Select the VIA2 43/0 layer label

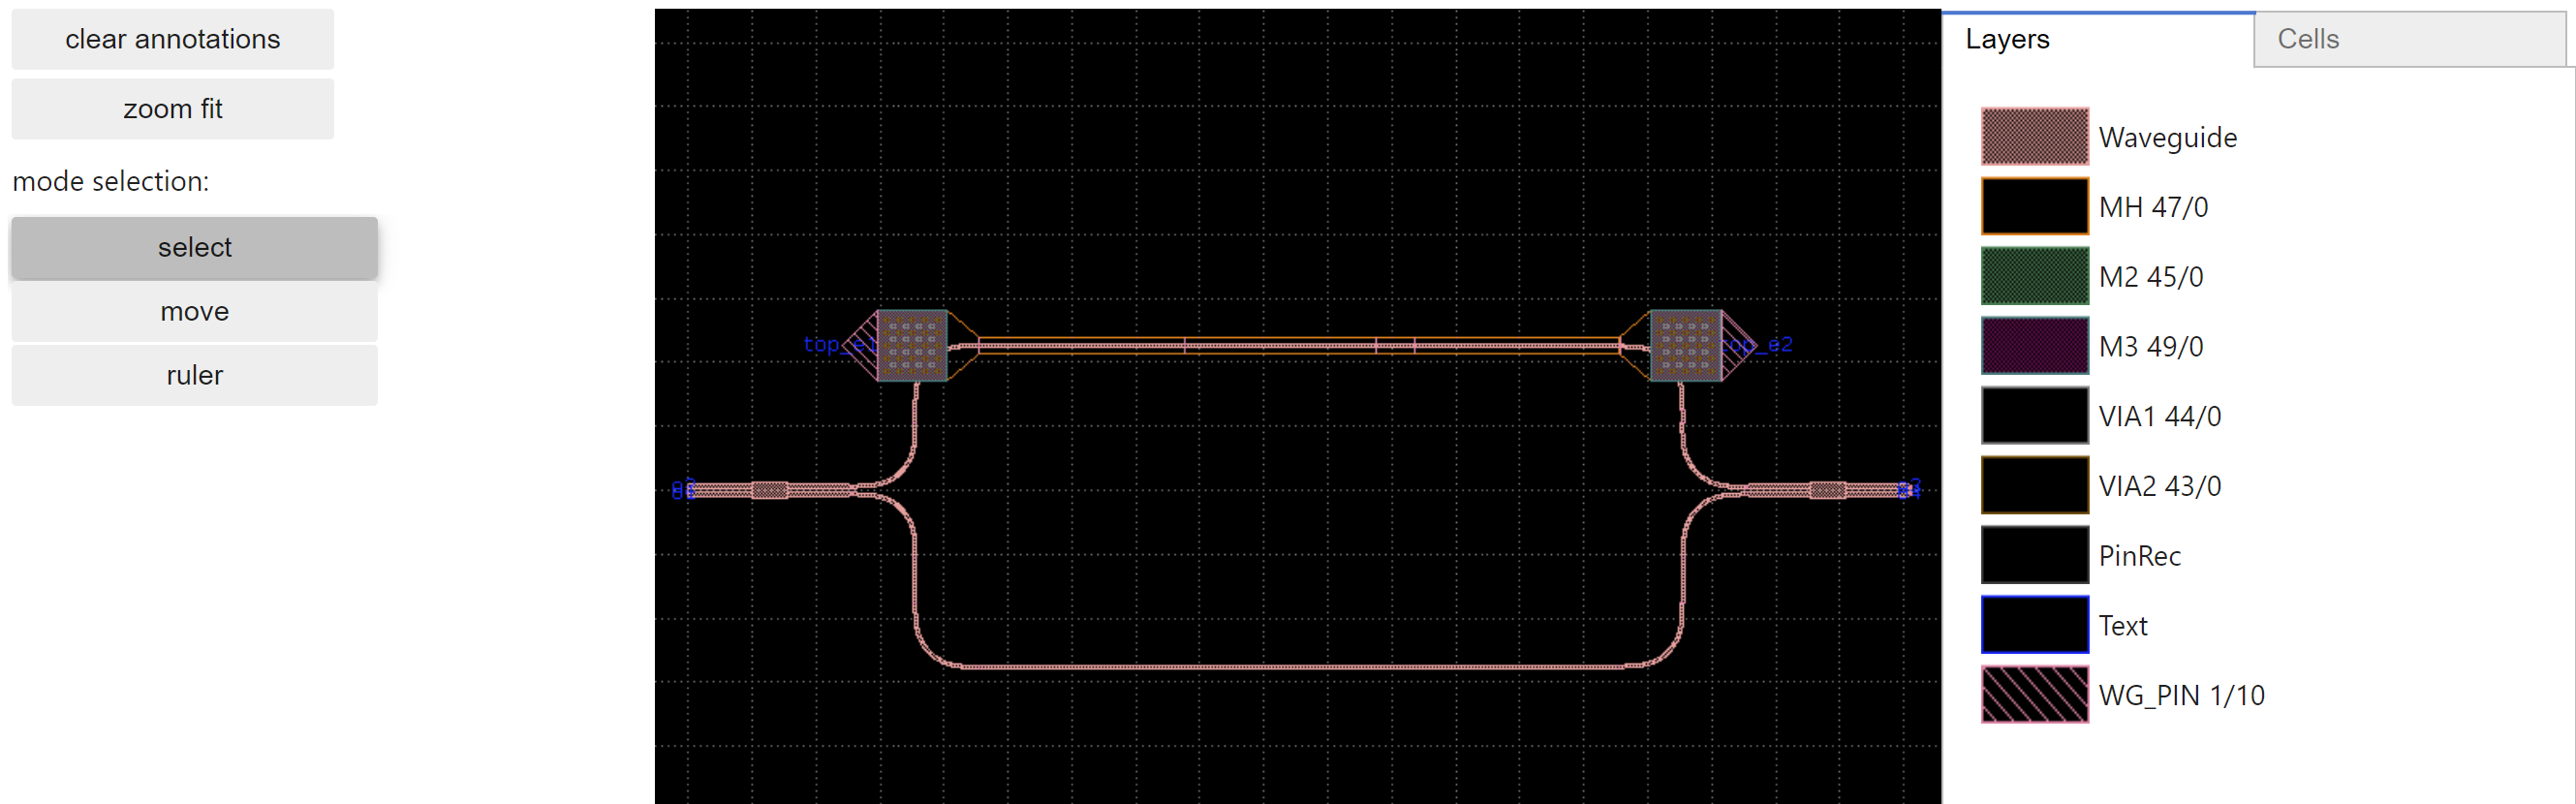[2160, 486]
